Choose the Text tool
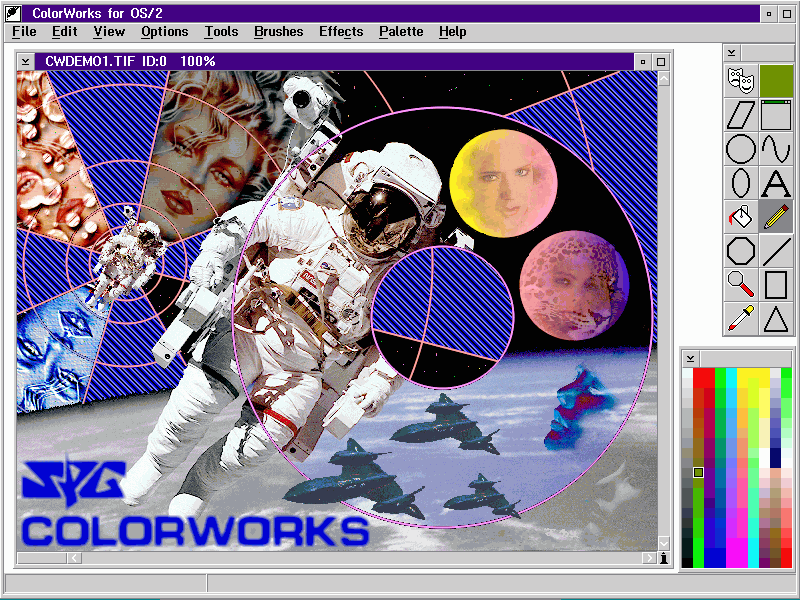The width and height of the screenshot is (800, 600). pyautogui.click(x=777, y=183)
